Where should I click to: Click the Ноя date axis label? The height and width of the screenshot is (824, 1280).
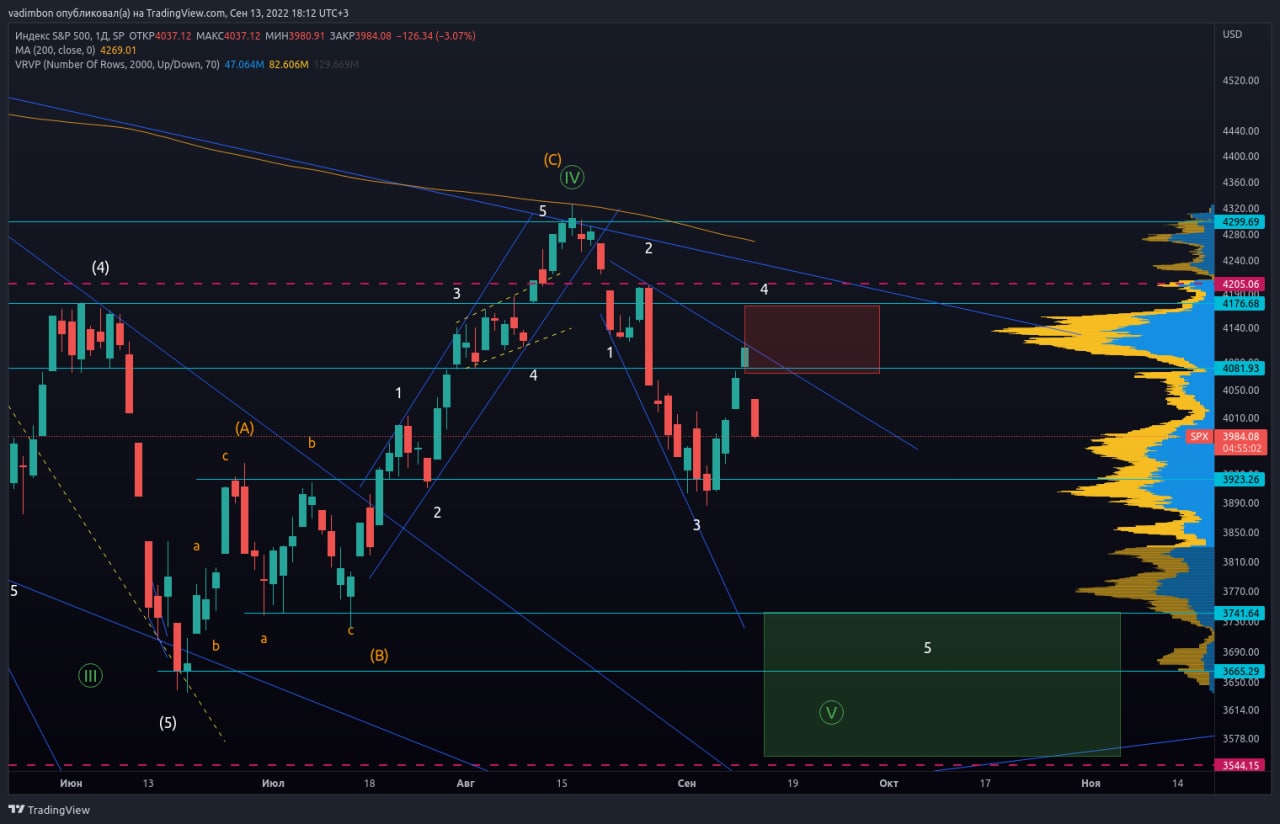click(1090, 783)
